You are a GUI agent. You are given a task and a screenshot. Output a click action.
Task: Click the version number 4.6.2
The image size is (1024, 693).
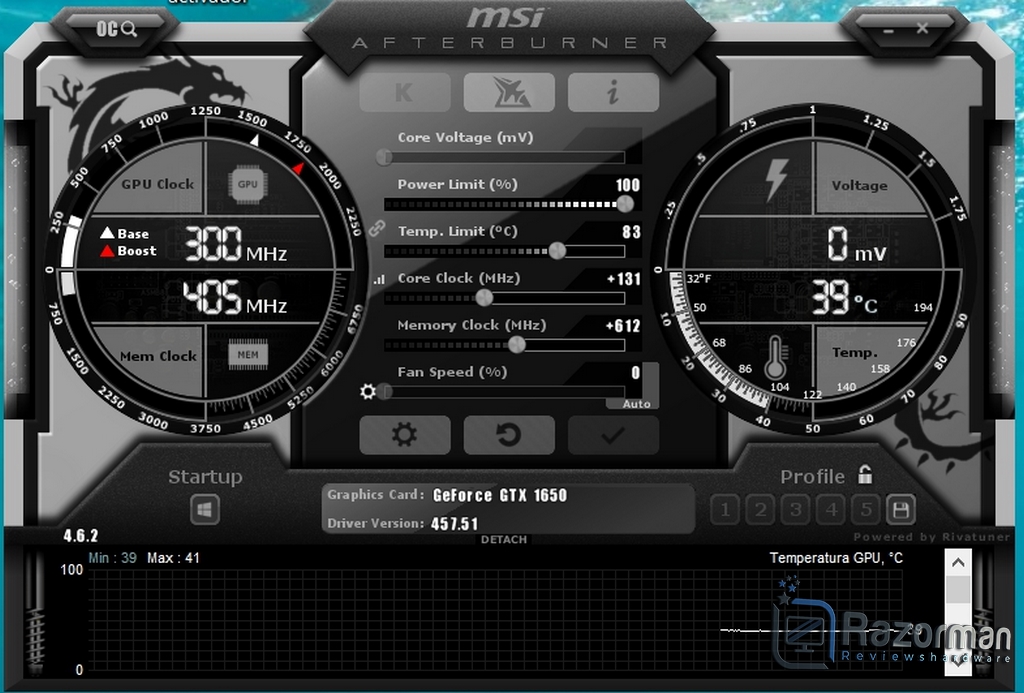pyautogui.click(x=80, y=536)
